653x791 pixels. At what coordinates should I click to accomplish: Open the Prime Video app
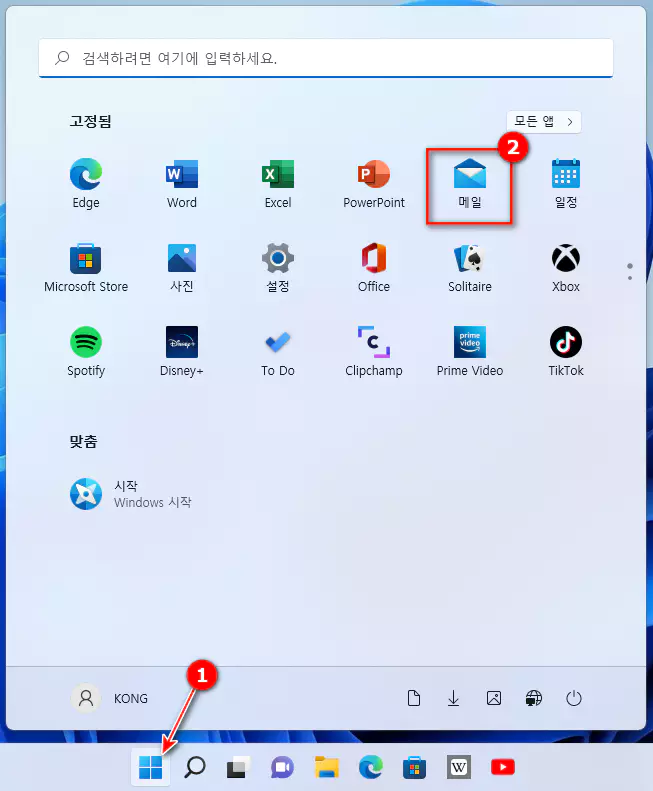(x=469, y=352)
